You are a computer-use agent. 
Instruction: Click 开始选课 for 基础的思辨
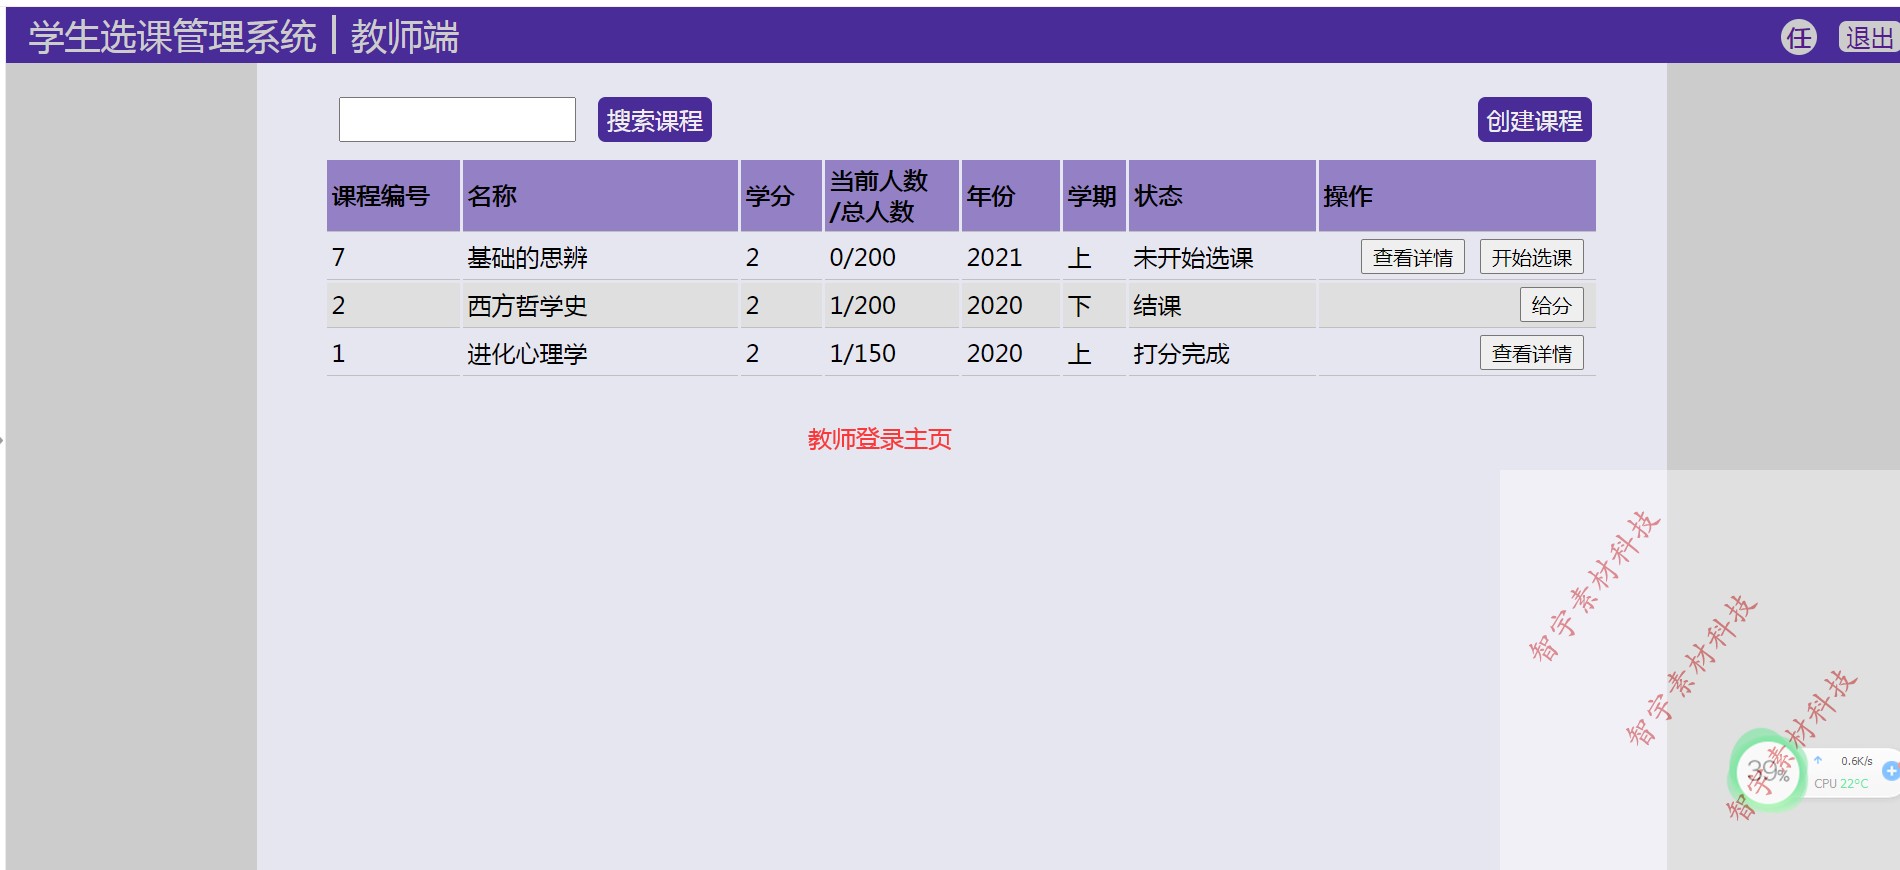pos(1531,257)
